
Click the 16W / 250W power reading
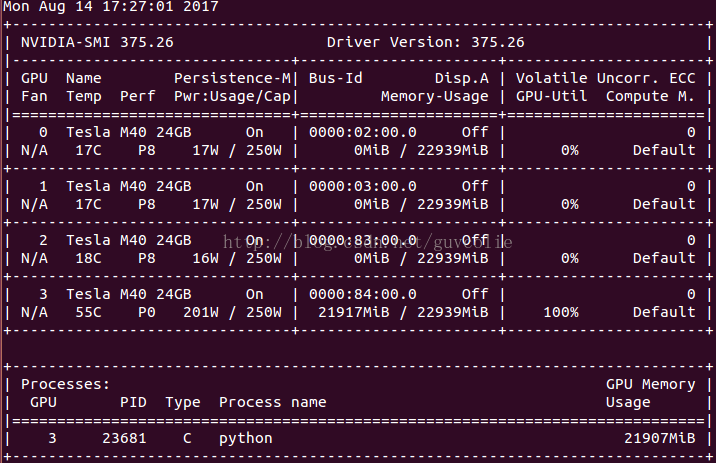click(237, 258)
